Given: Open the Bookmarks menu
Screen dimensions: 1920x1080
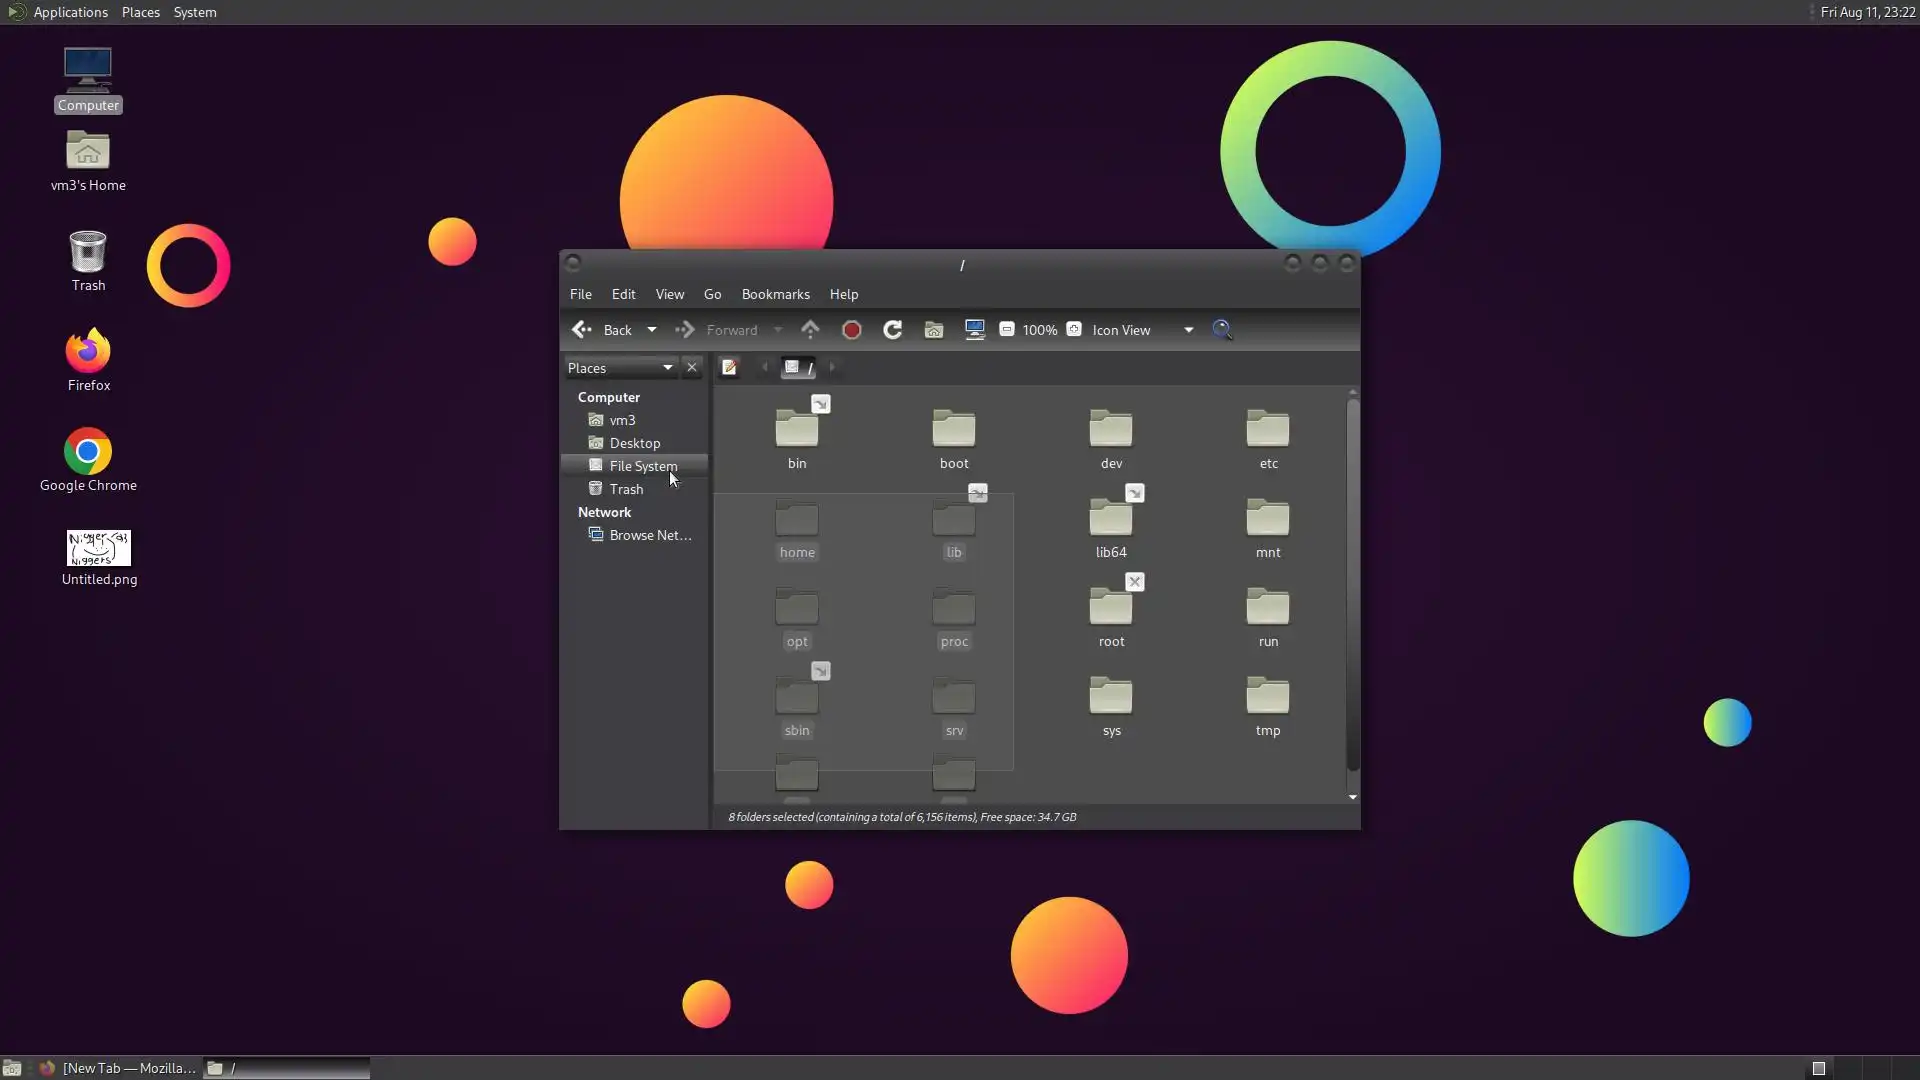Looking at the screenshot, I should [775, 294].
